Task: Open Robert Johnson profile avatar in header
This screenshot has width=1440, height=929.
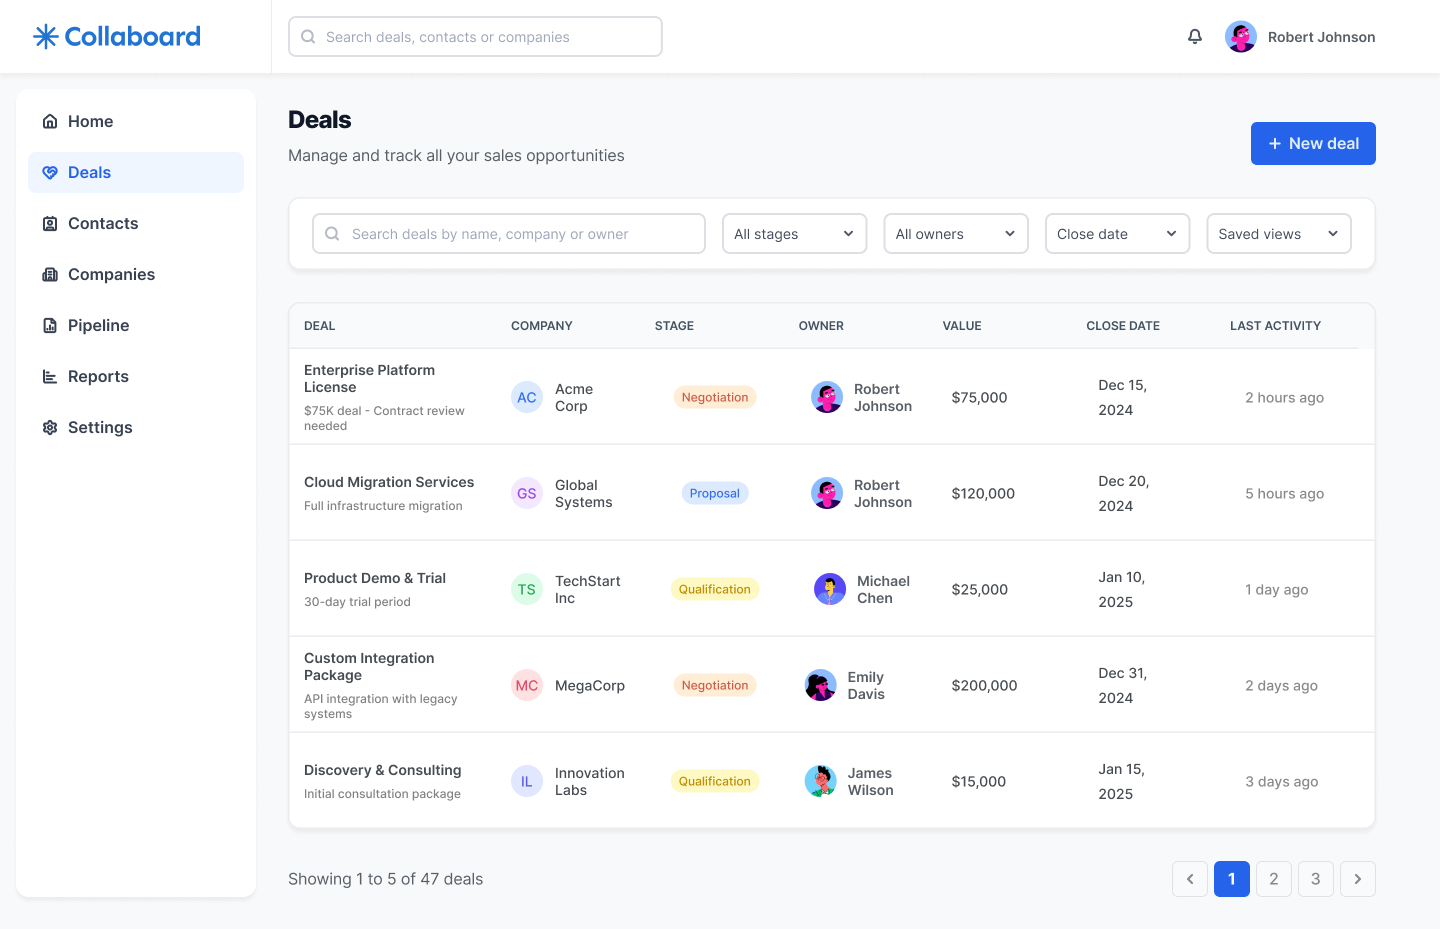Action: pyautogui.click(x=1240, y=37)
